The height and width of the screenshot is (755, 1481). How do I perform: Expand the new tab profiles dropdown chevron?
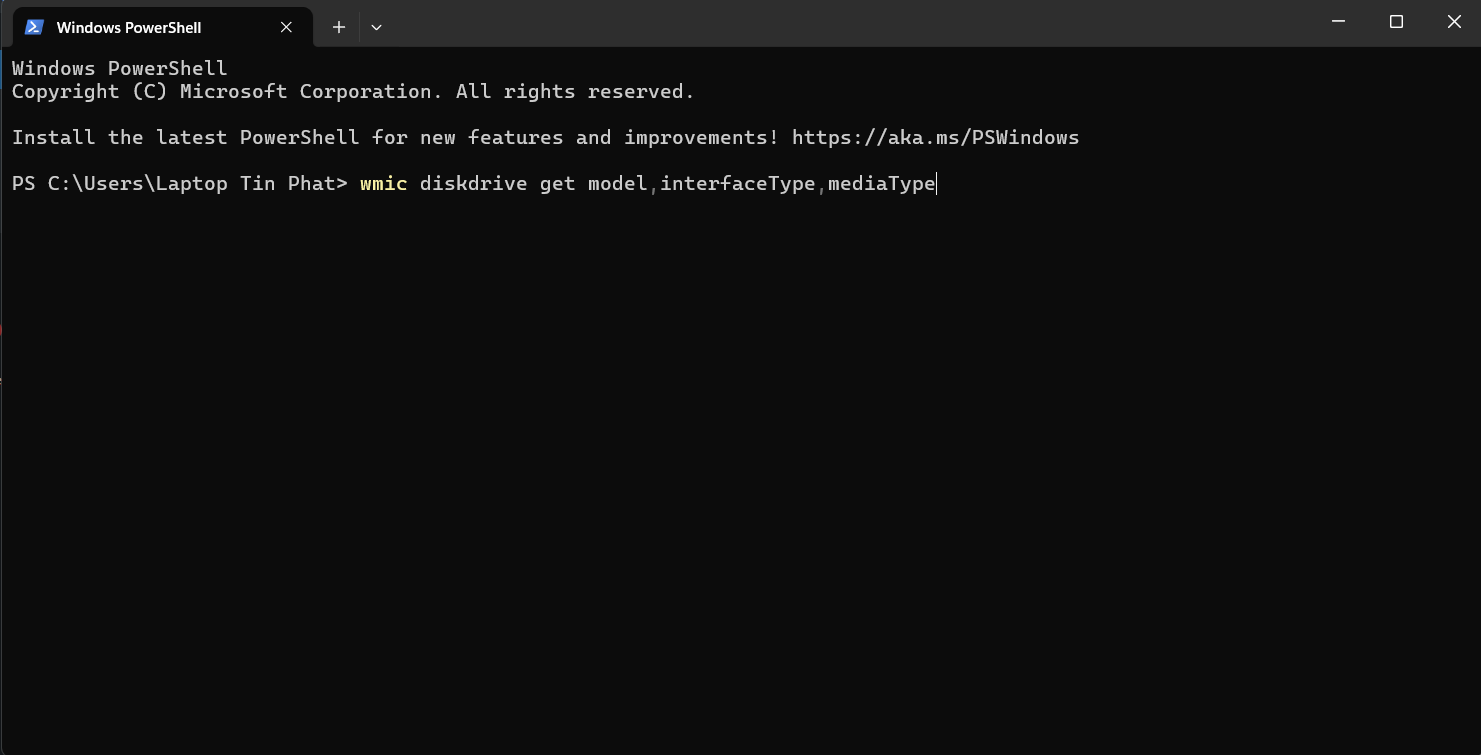pos(376,27)
